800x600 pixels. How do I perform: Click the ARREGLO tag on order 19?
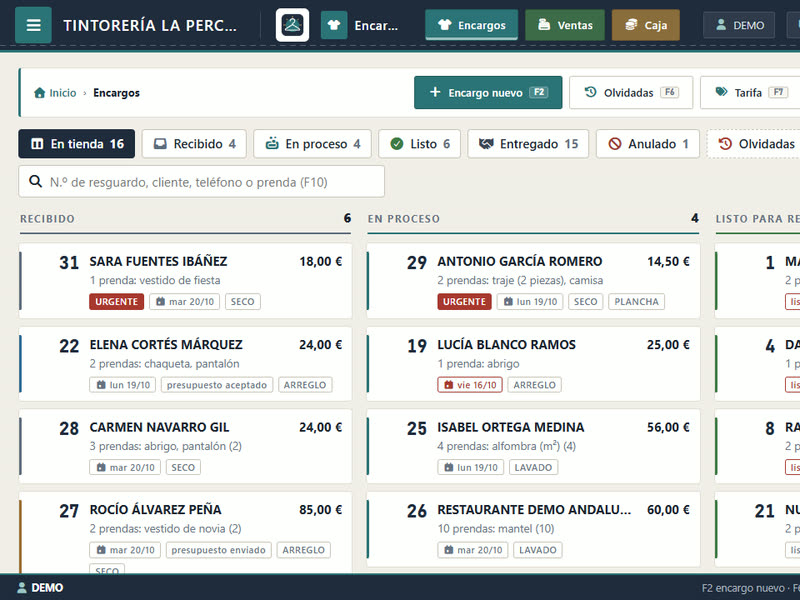[x=534, y=385]
